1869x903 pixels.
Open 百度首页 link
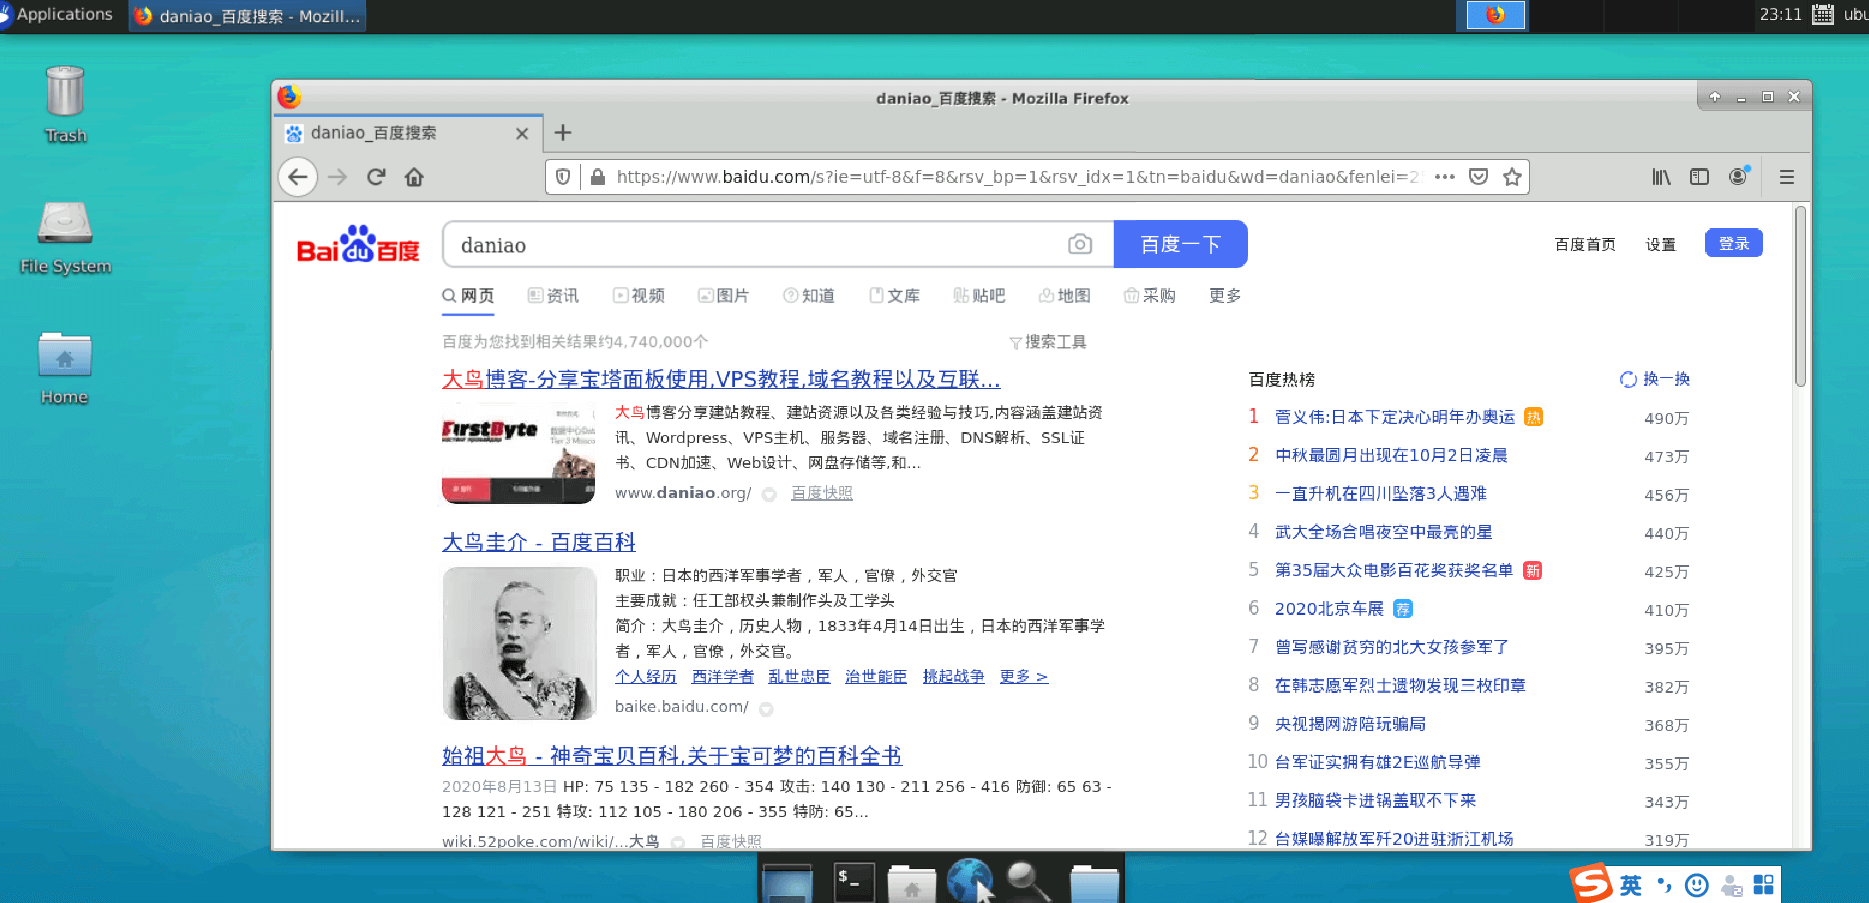pyautogui.click(x=1585, y=244)
